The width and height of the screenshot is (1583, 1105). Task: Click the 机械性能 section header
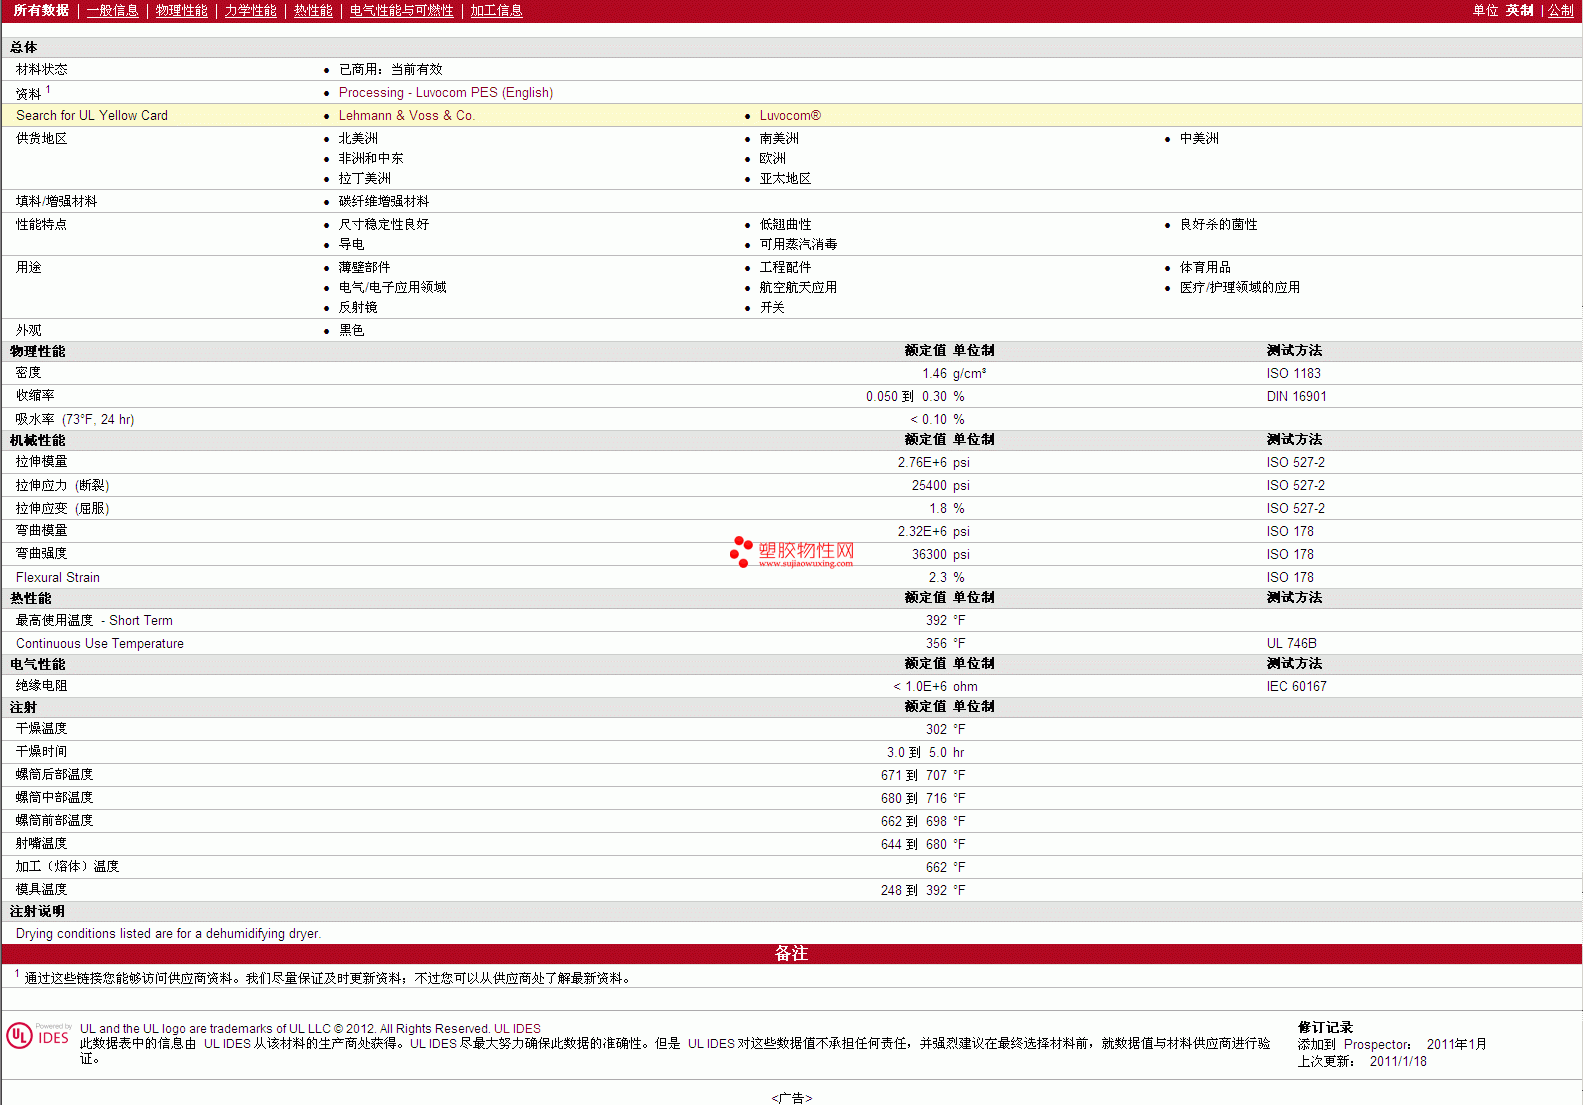[37, 440]
